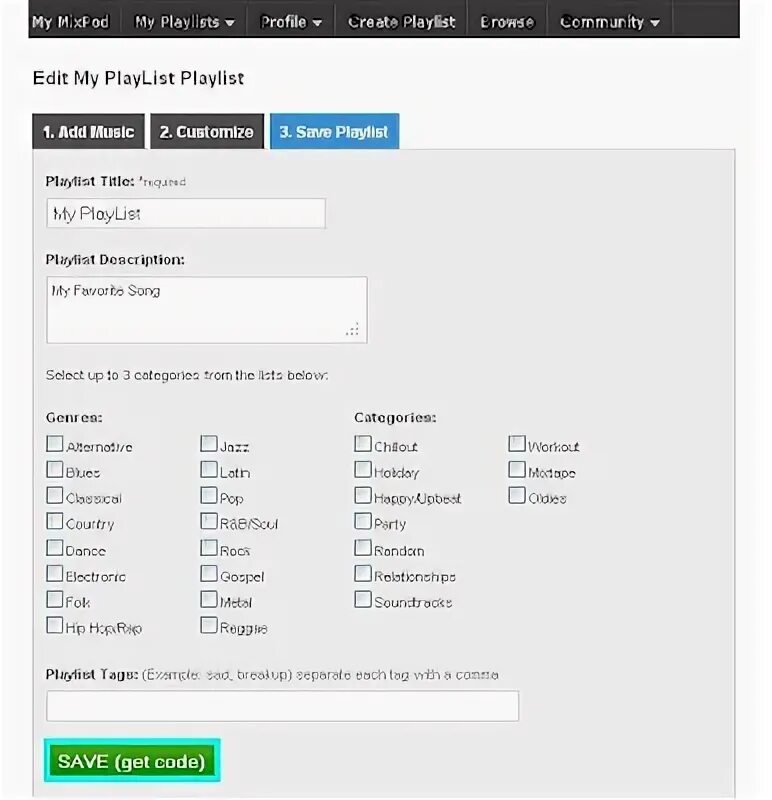Screen dimensions: 772x800
Task: Check the Alternative genre checkbox
Action: pos(55,444)
